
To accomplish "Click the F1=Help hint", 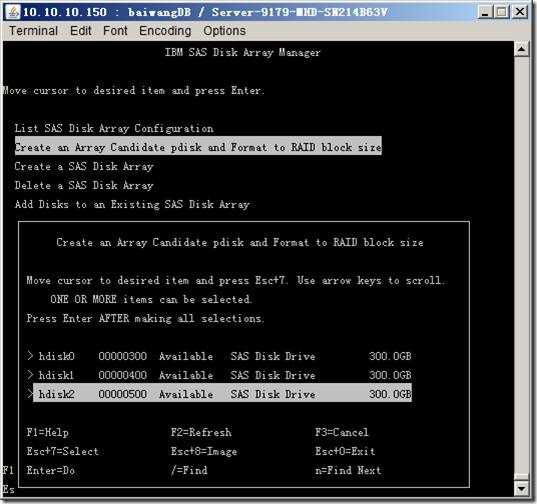I will pyautogui.click(x=48, y=432).
